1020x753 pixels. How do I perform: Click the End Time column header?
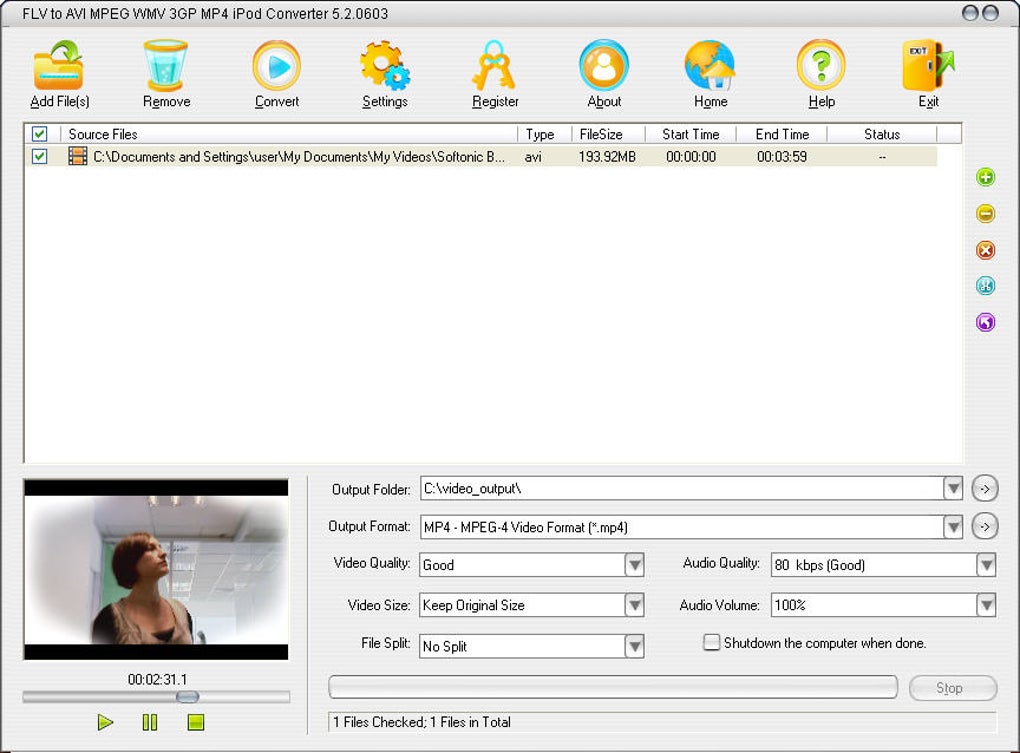point(781,134)
